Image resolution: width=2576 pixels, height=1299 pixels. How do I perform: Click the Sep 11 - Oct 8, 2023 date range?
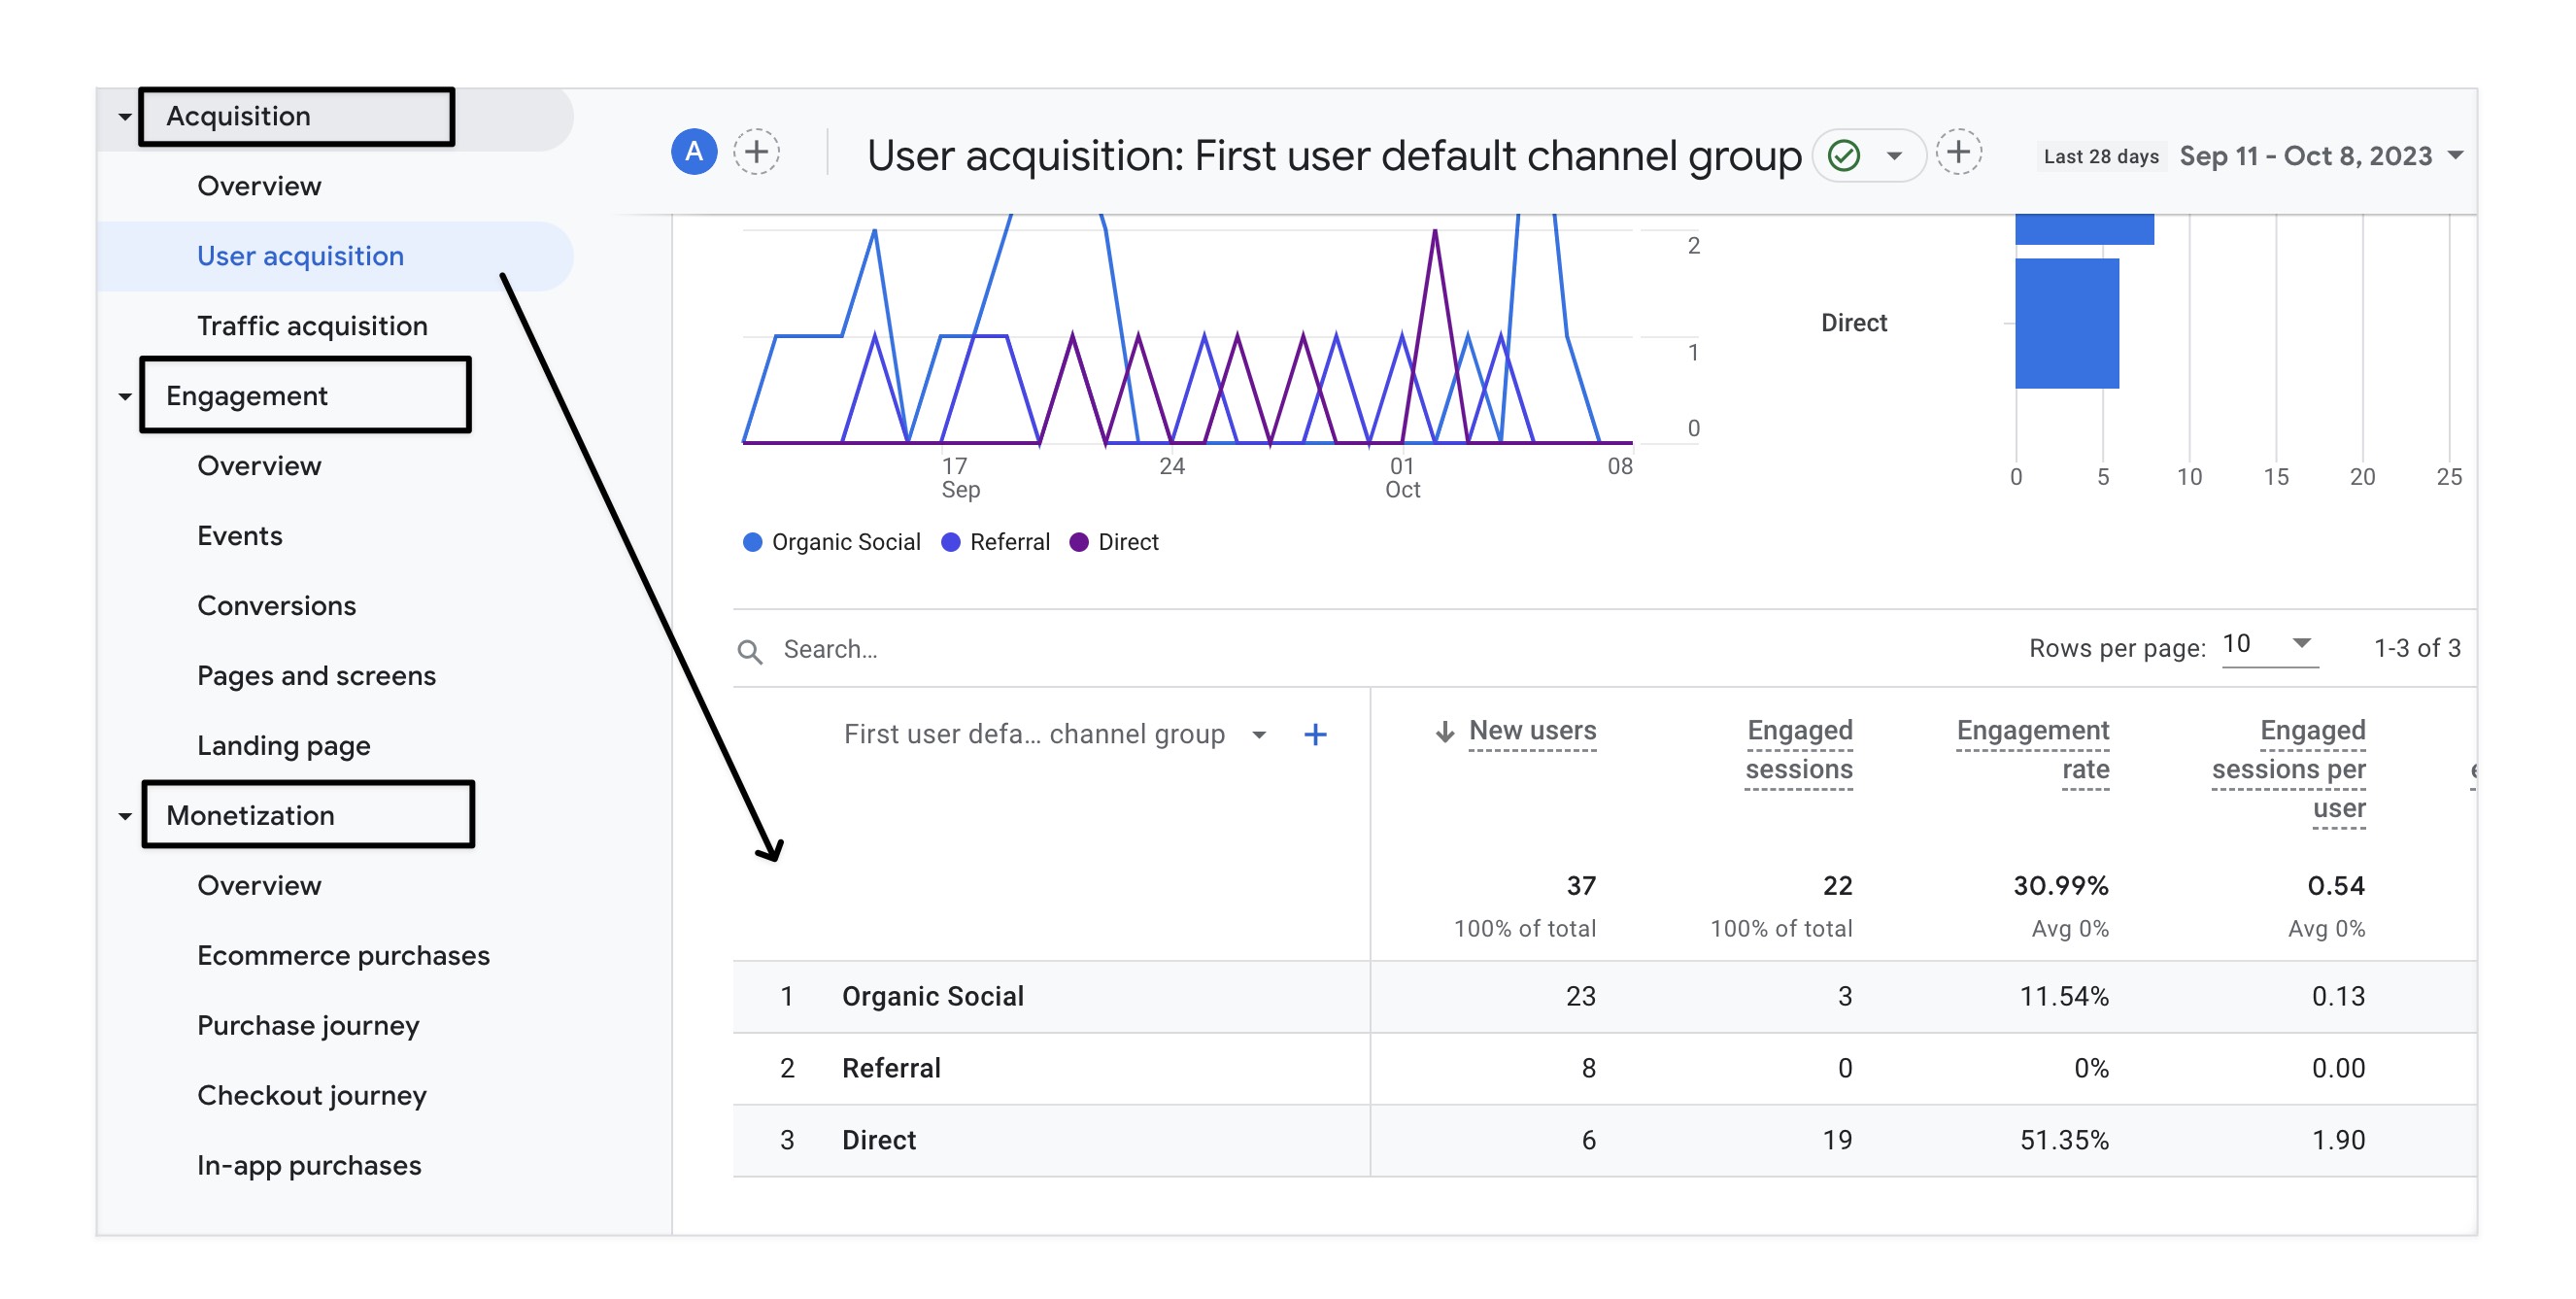(2305, 156)
